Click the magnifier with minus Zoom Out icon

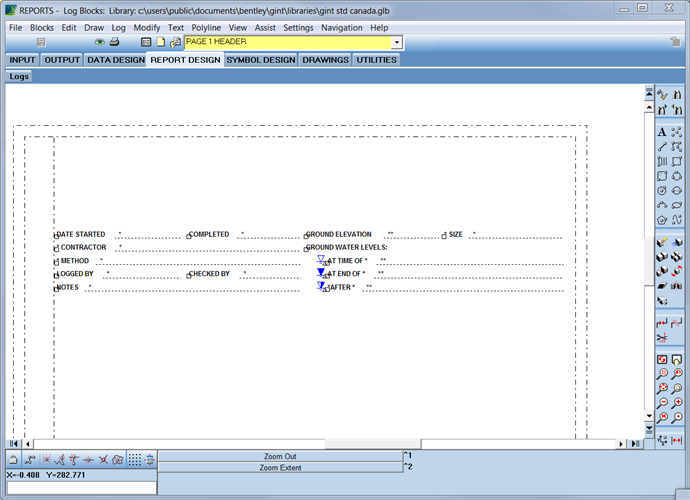tap(662, 403)
